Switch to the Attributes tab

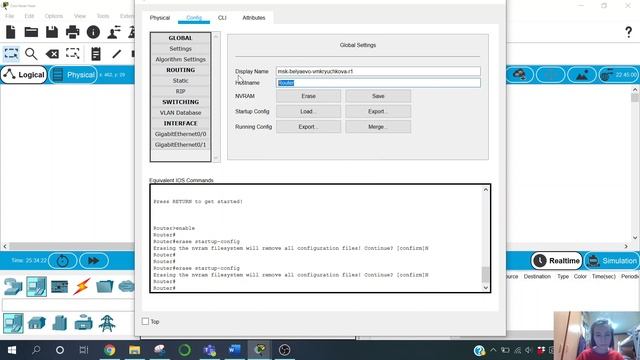pos(254,18)
